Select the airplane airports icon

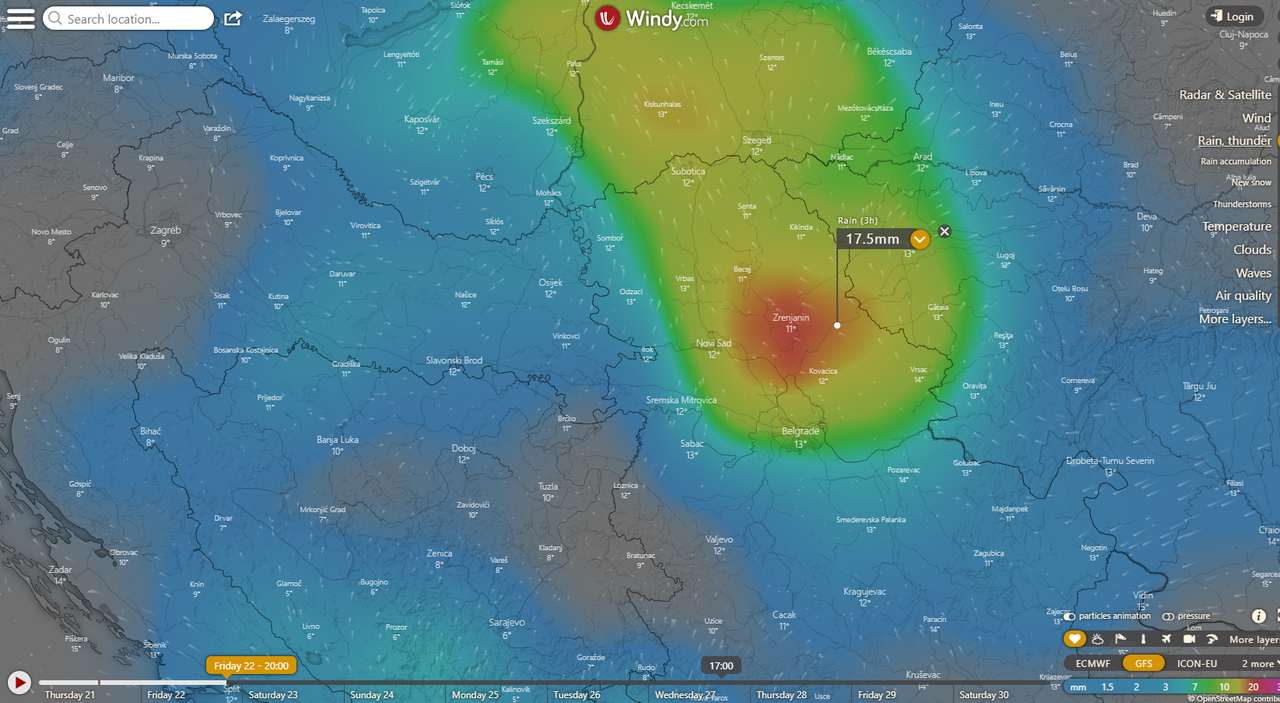(x=1166, y=639)
